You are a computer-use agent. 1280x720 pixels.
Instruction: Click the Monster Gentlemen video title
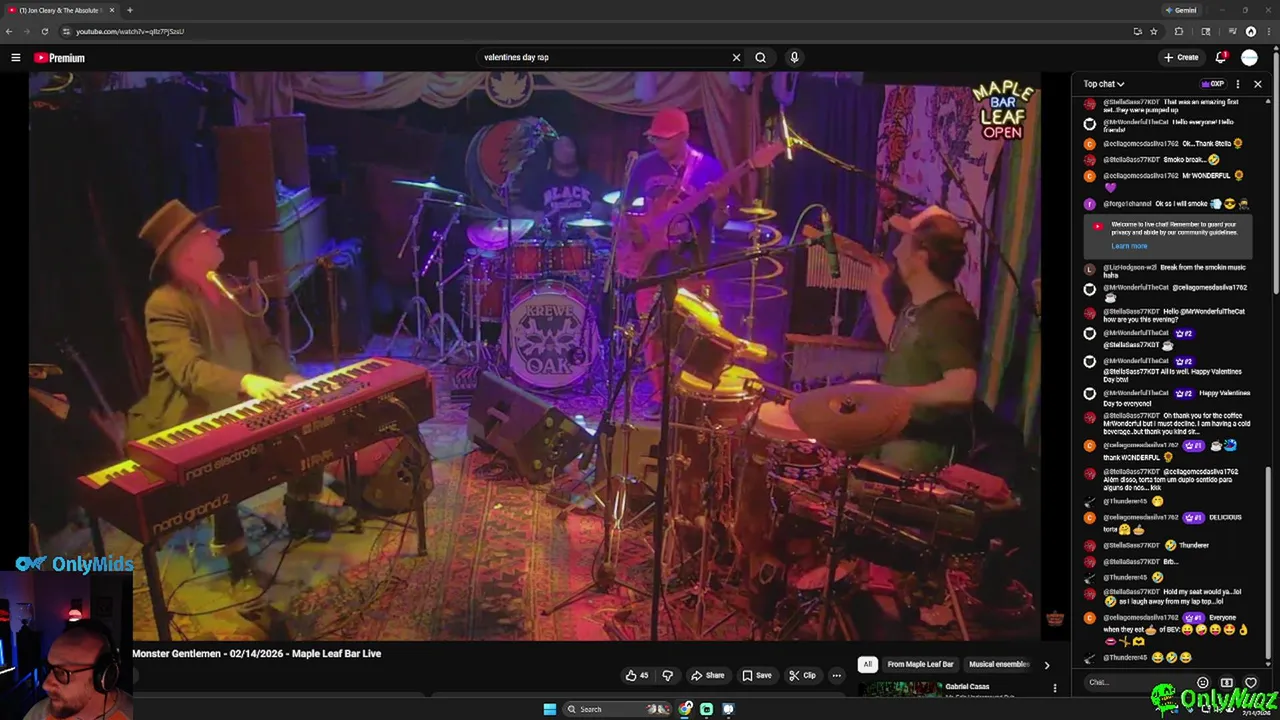pyautogui.click(x=257, y=654)
